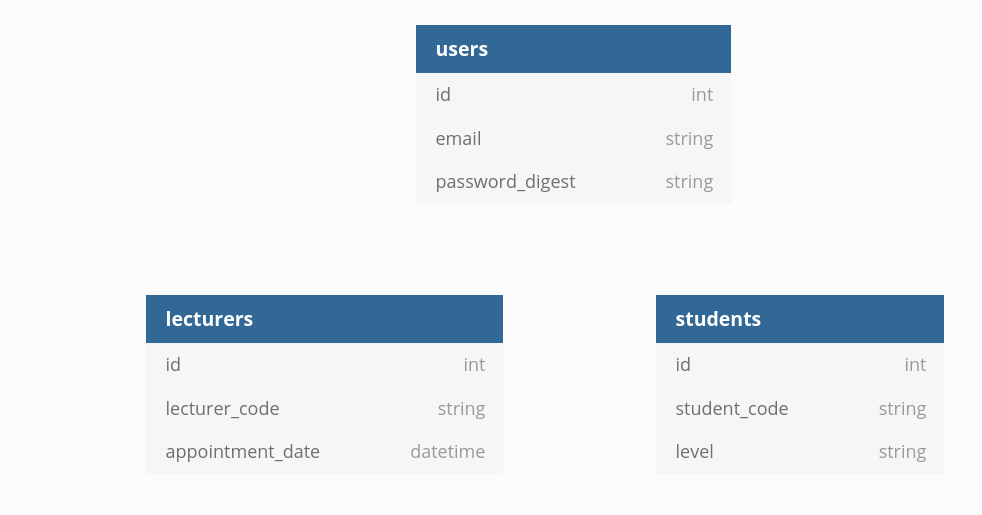
Task: Click the string type next to password_digest
Action: [x=690, y=182]
